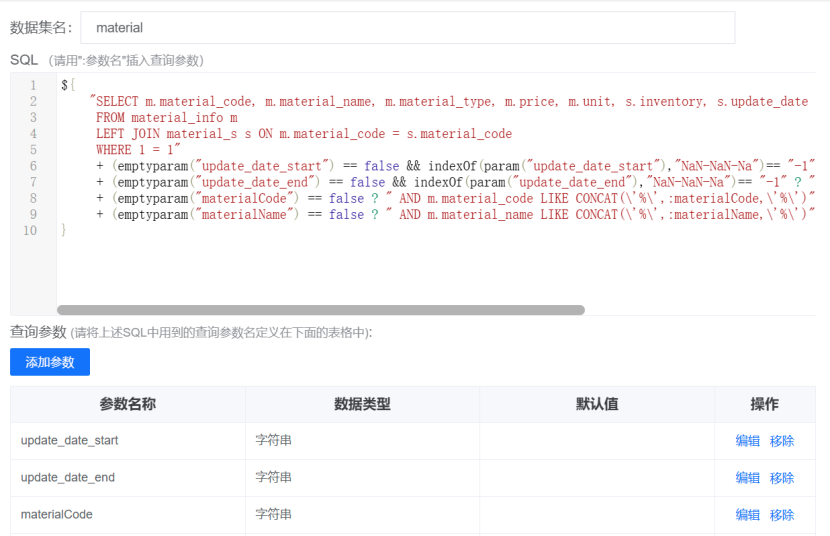Screen dimensions: 830x536
Task: Click line number 1 in gutter
Action: coord(33,85)
